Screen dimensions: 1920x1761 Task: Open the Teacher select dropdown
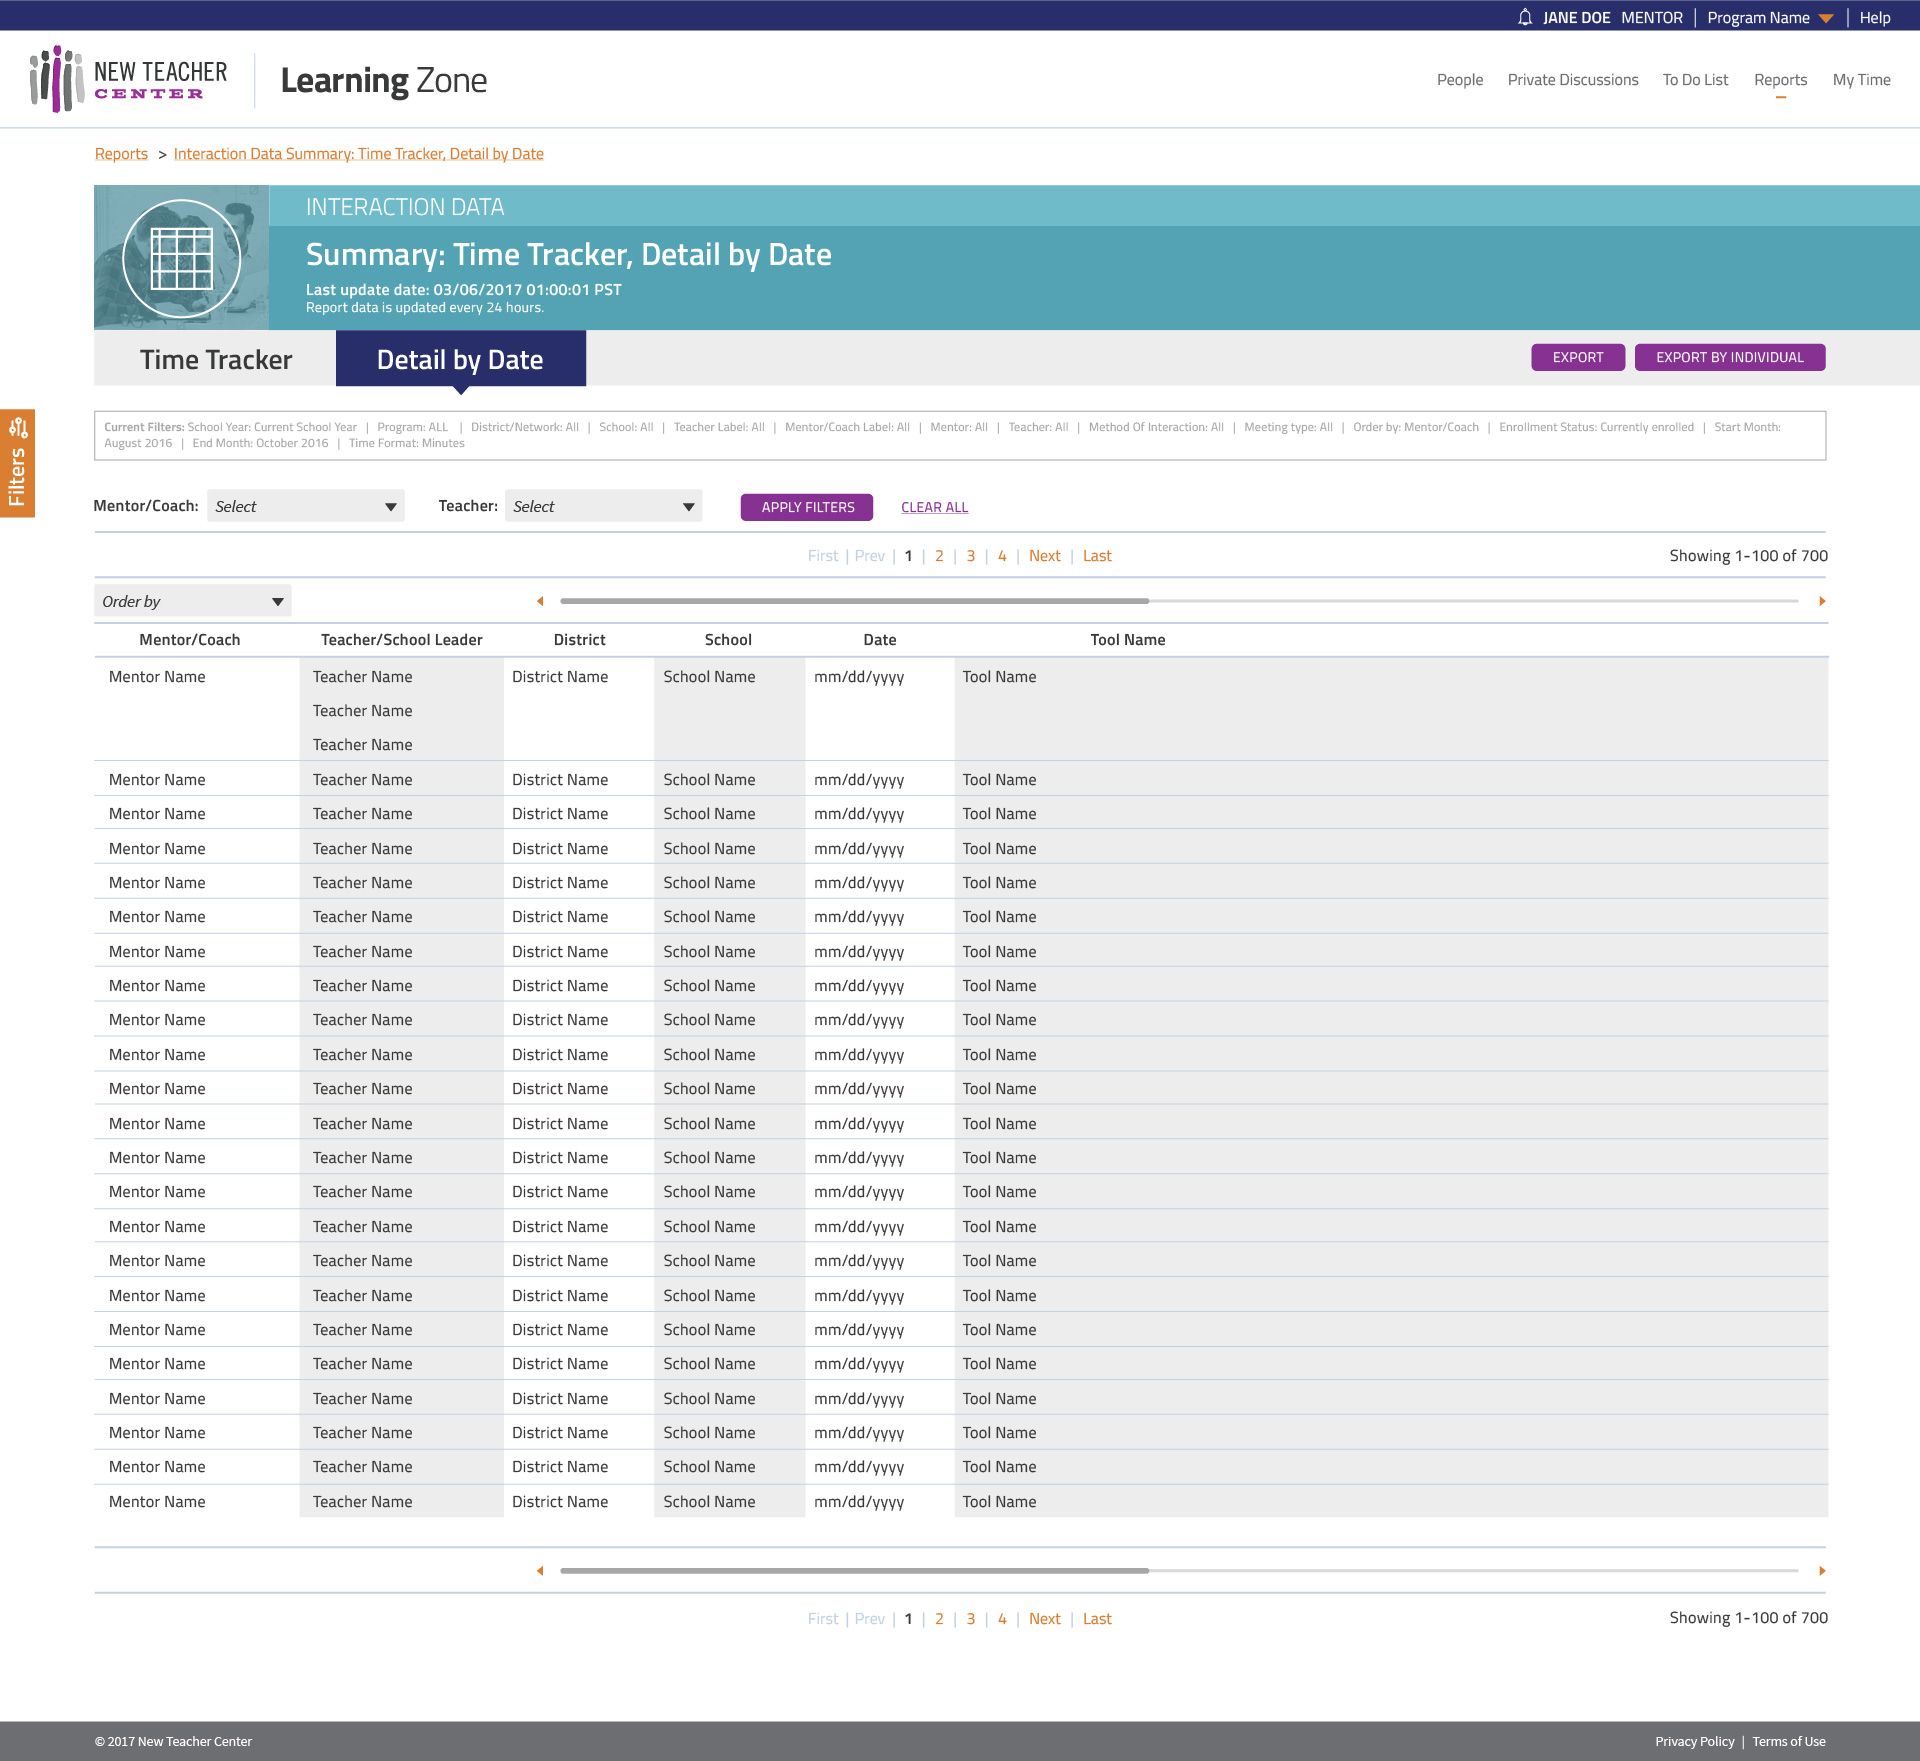pos(603,506)
